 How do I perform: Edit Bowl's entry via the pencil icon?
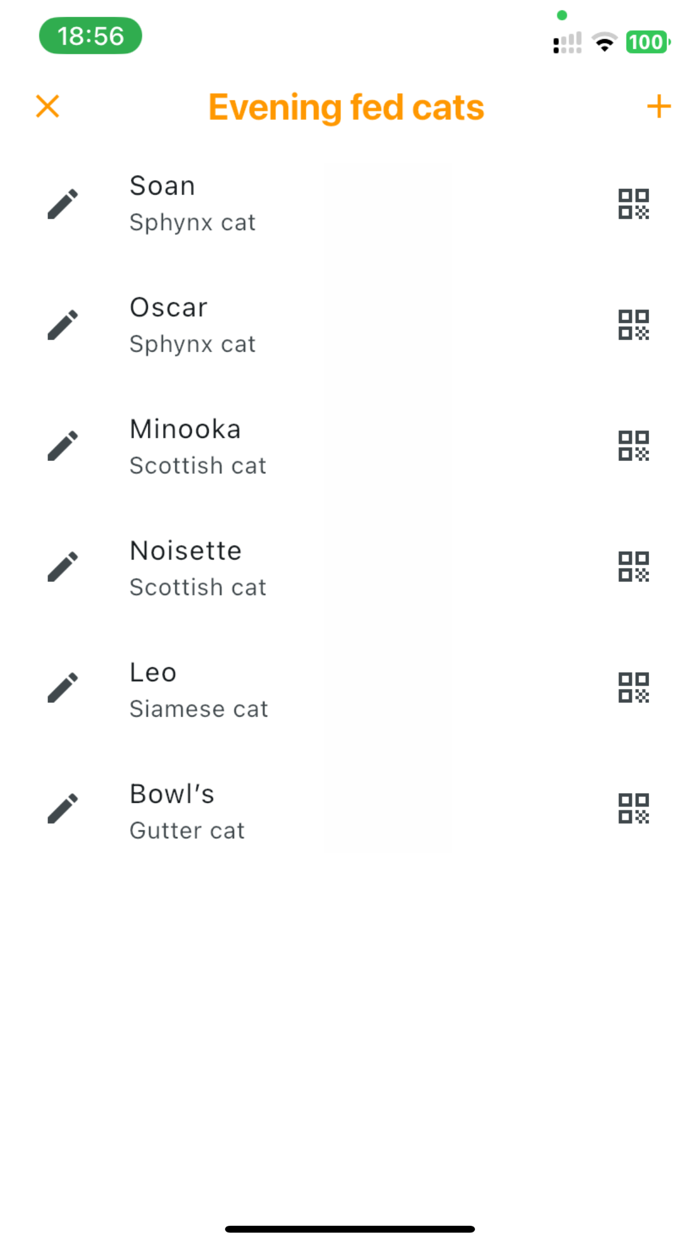coord(62,808)
